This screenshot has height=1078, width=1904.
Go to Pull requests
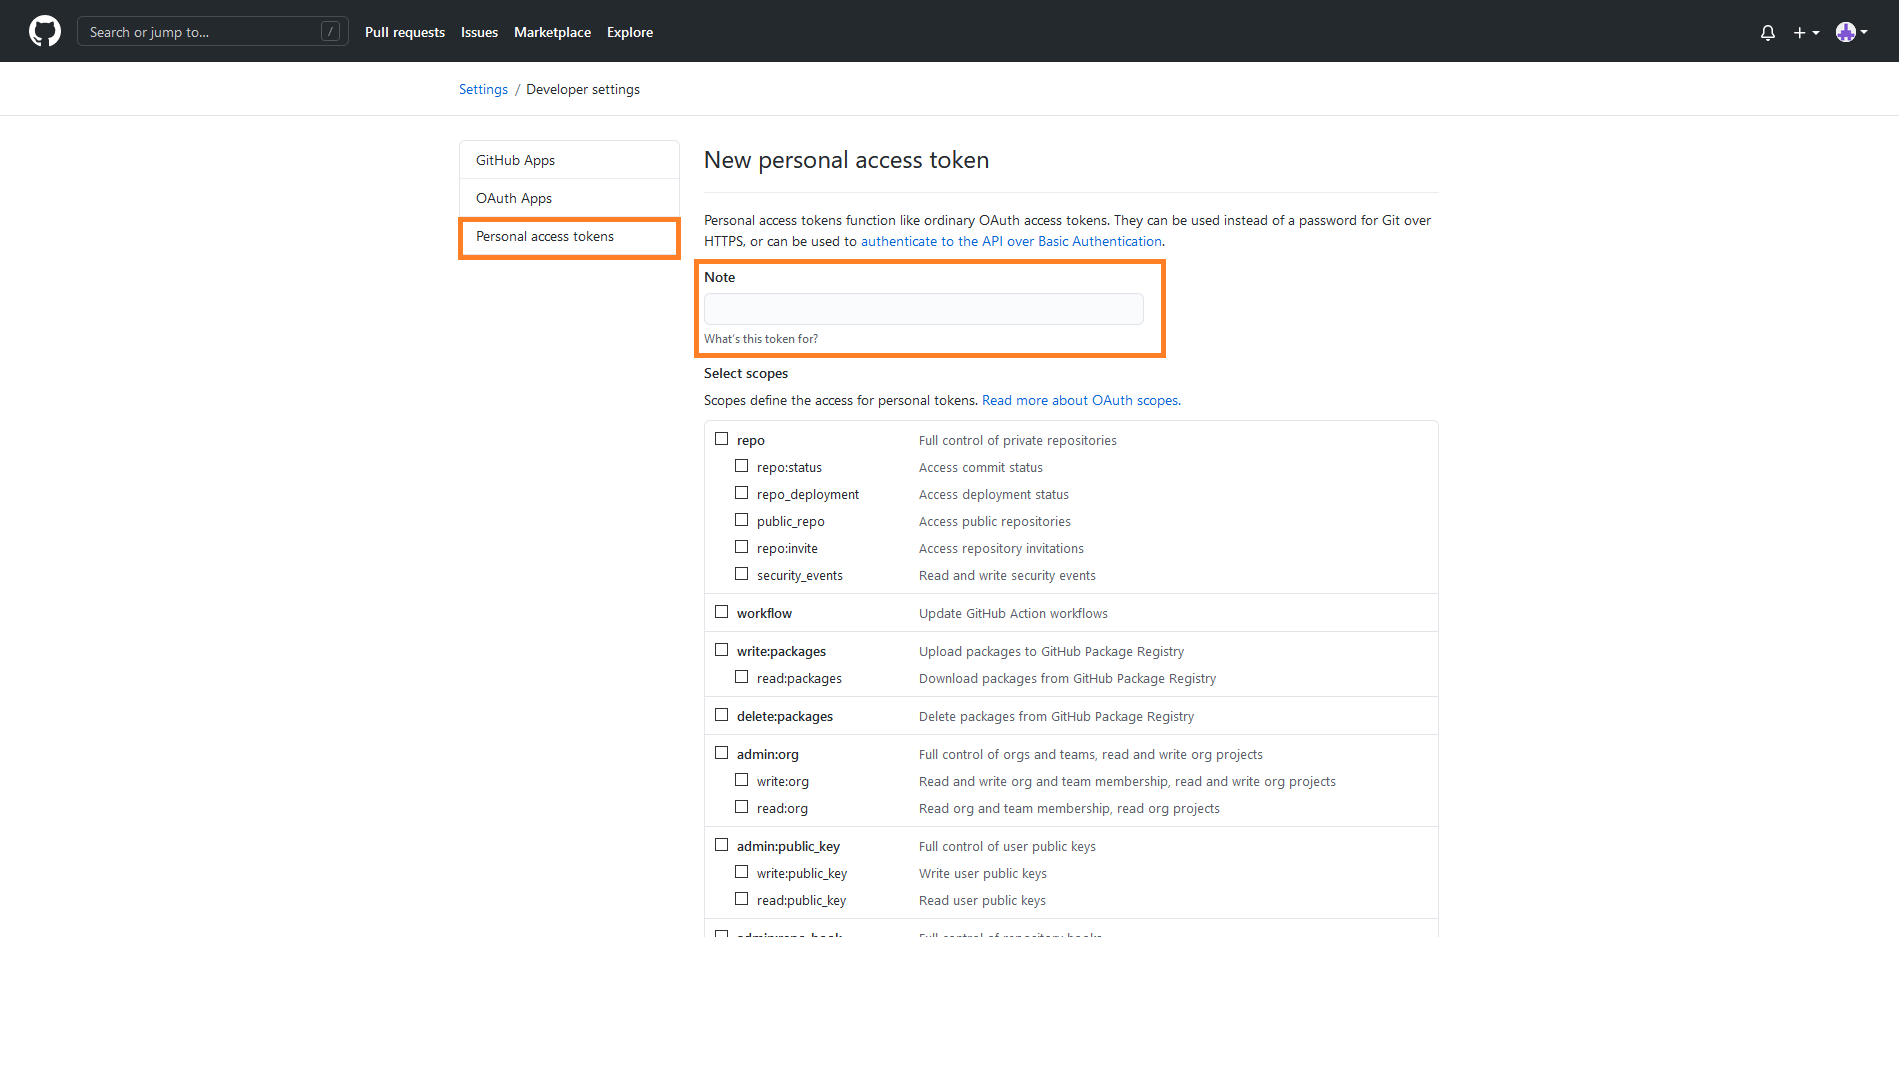tap(404, 32)
